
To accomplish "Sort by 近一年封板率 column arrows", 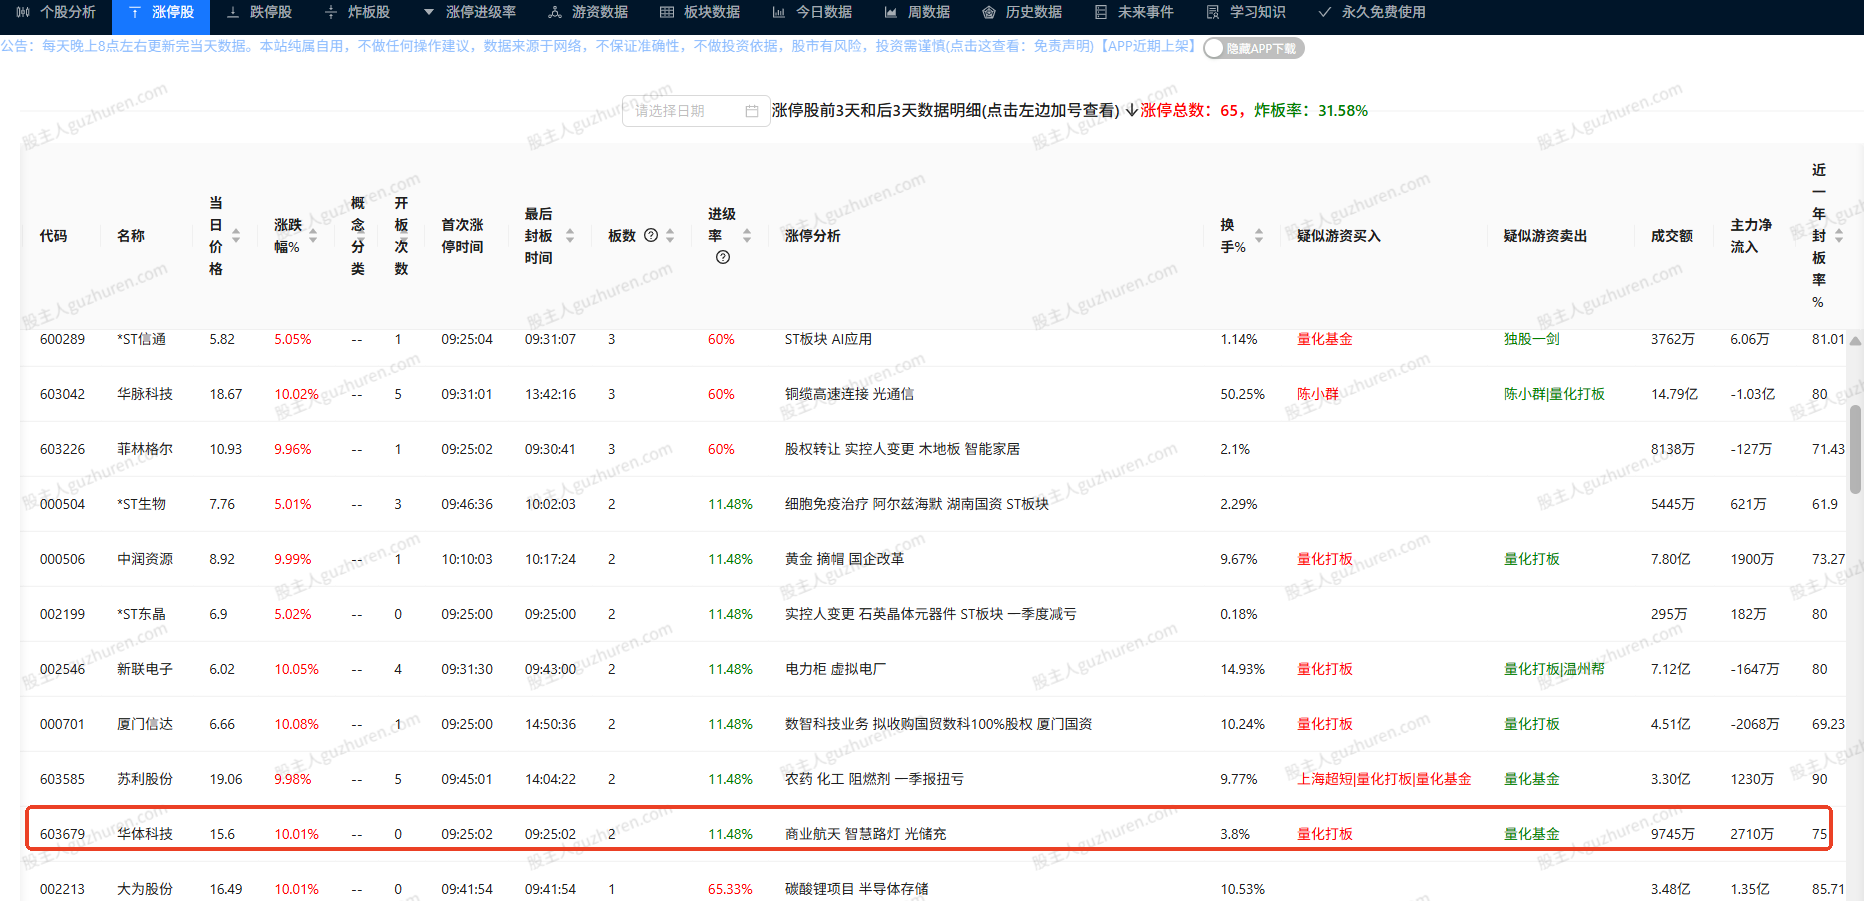I will (x=1839, y=235).
